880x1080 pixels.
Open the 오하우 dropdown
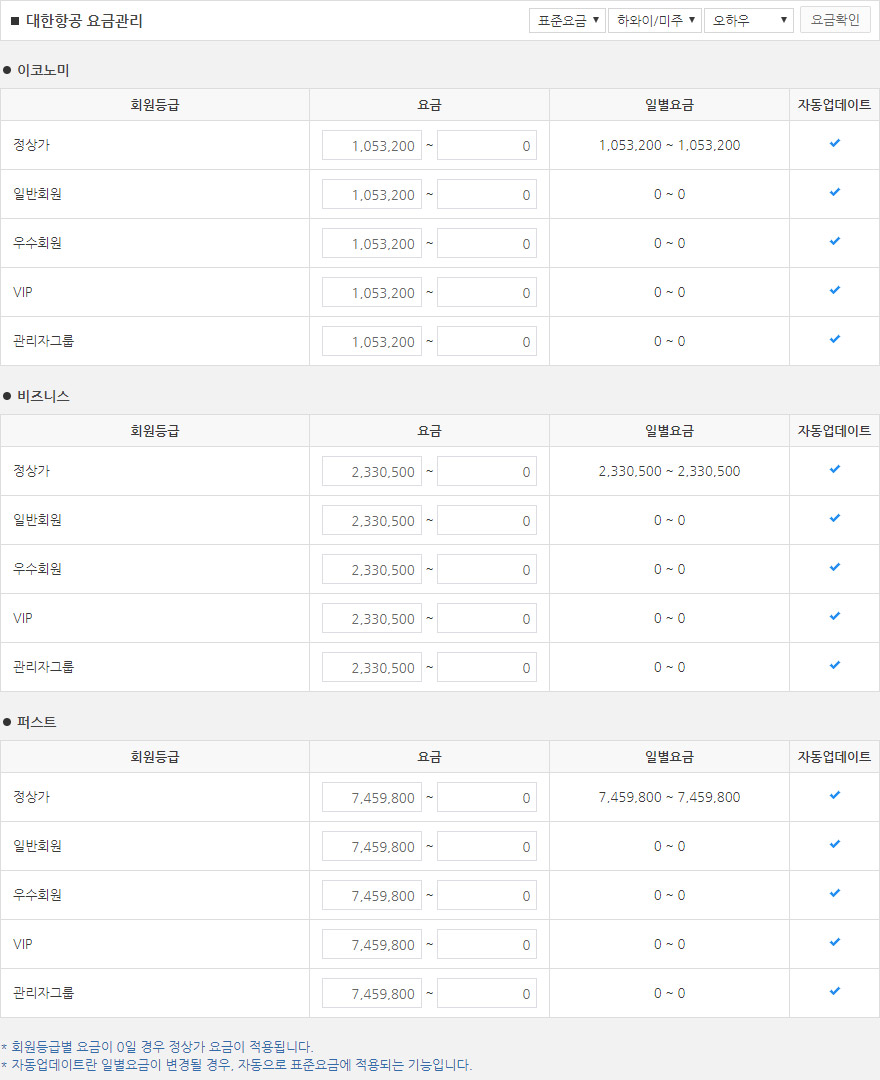748,21
